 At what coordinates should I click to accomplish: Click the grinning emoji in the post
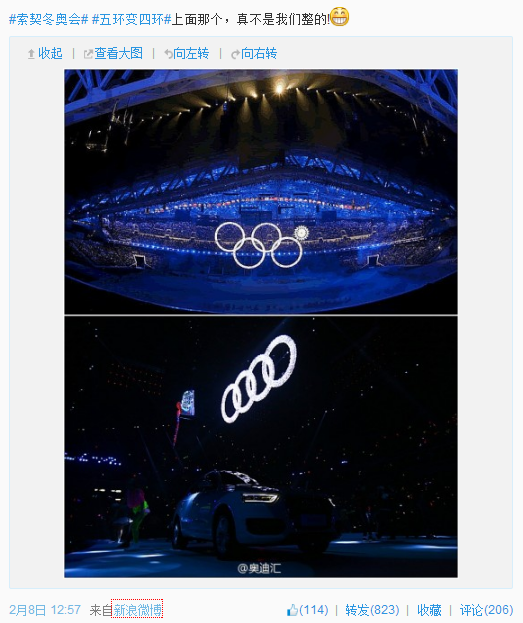pyautogui.click(x=339, y=17)
